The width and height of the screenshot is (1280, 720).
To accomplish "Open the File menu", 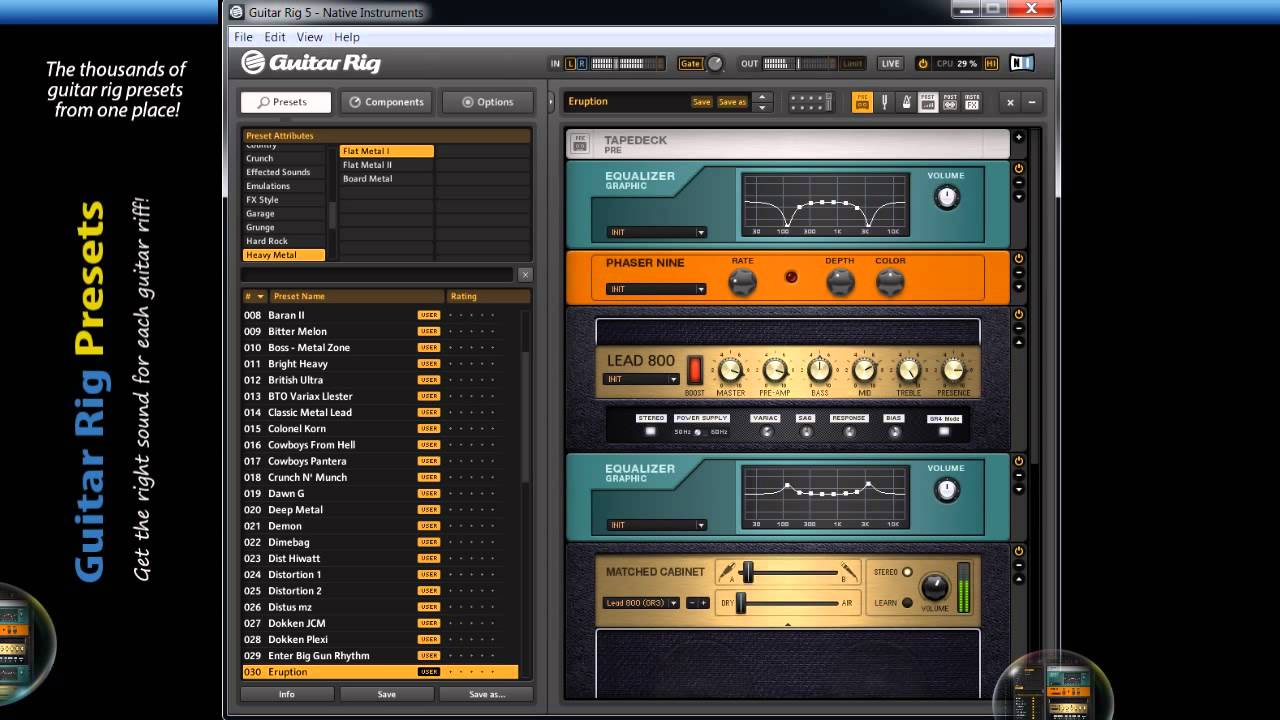I will point(243,37).
